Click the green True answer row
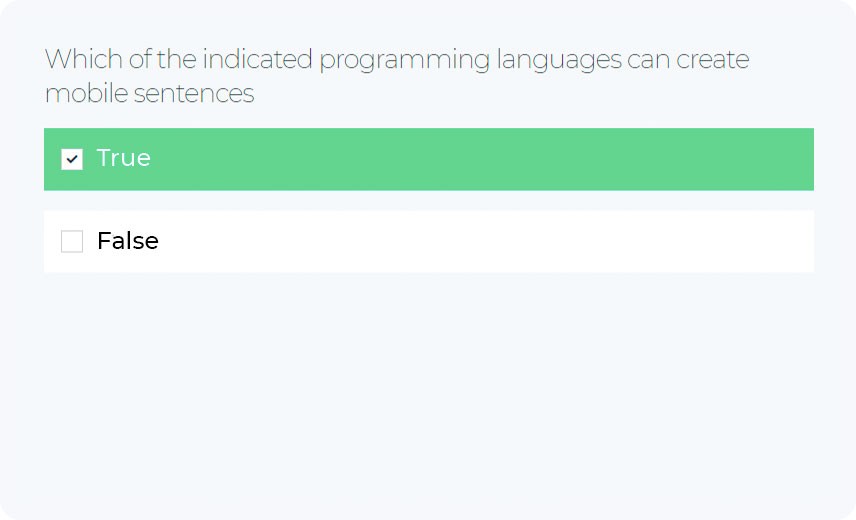 pyautogui.click(x=428, y=159)
